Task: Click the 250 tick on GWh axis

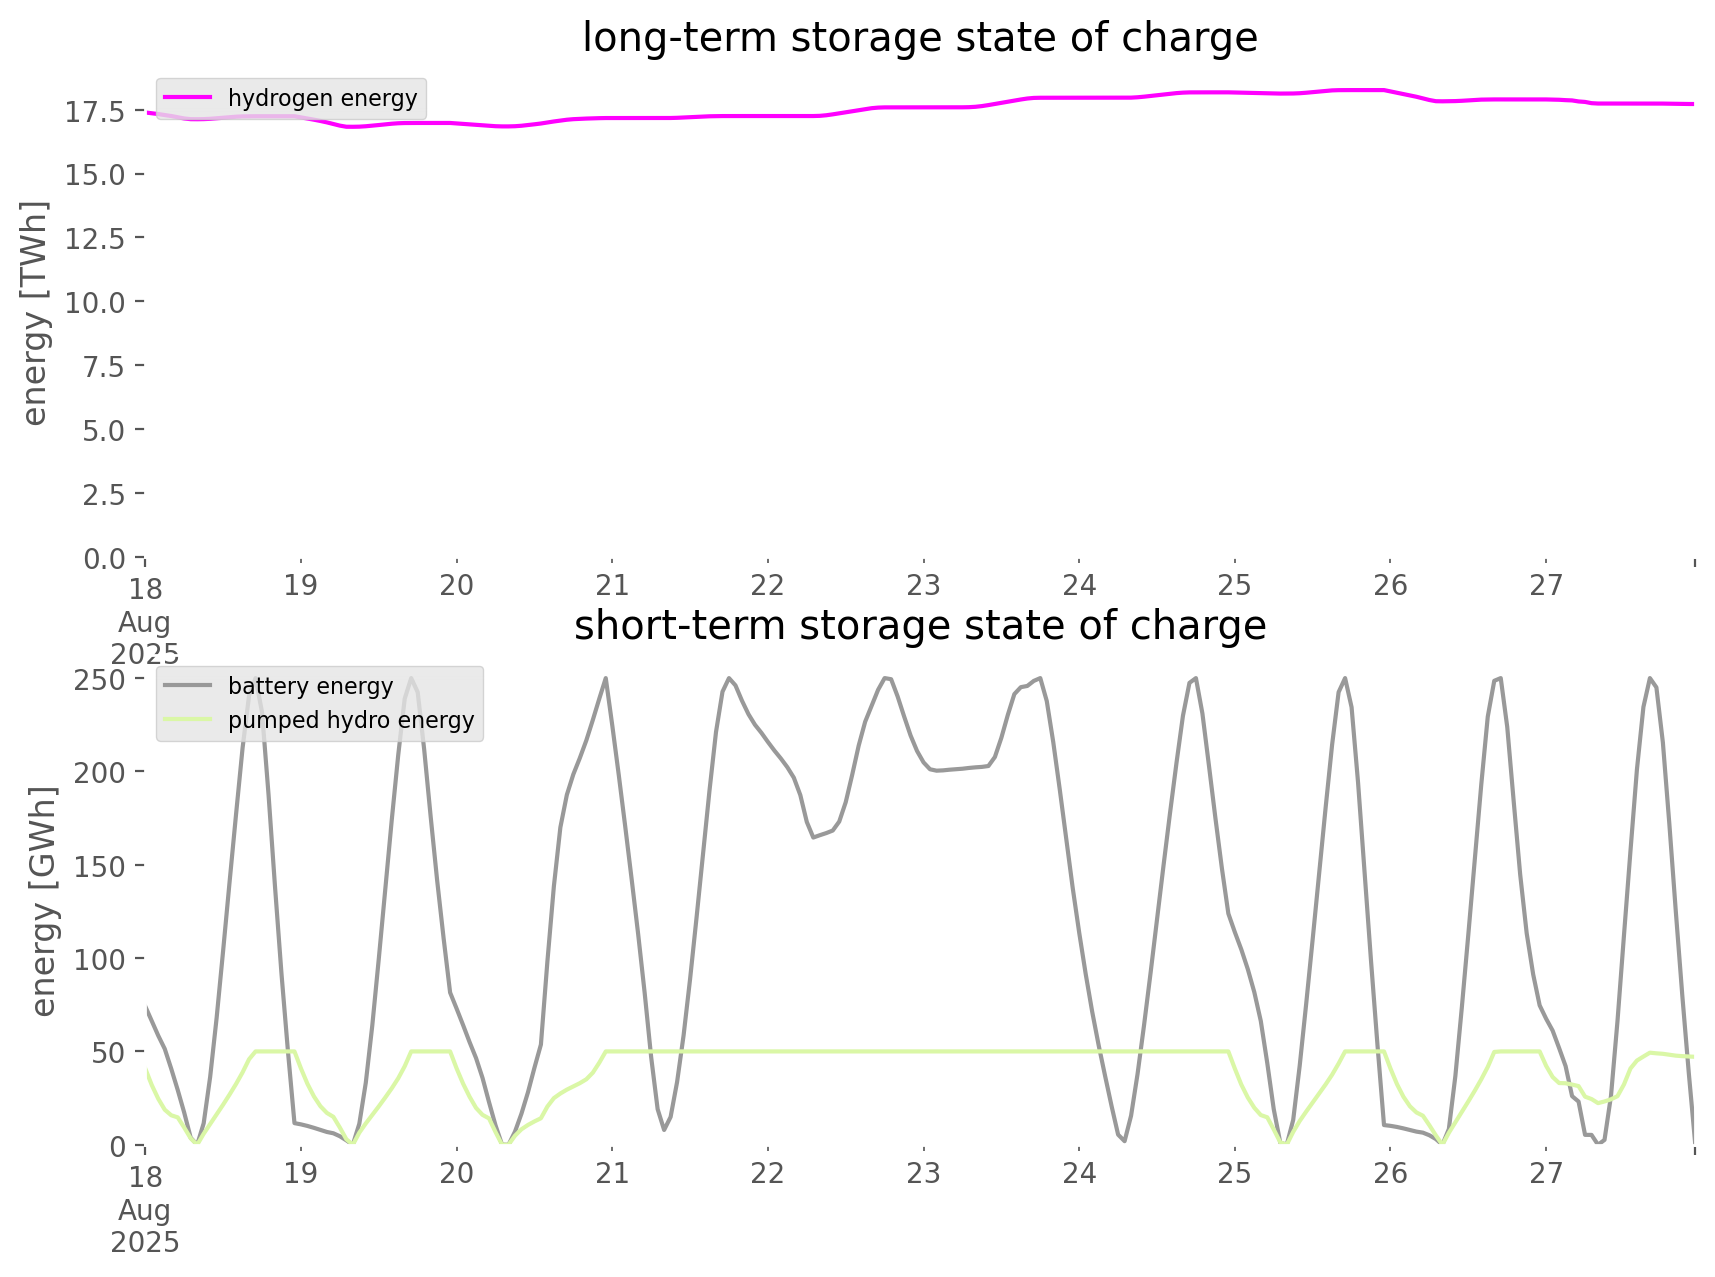Action: click(x=99, y=679)
